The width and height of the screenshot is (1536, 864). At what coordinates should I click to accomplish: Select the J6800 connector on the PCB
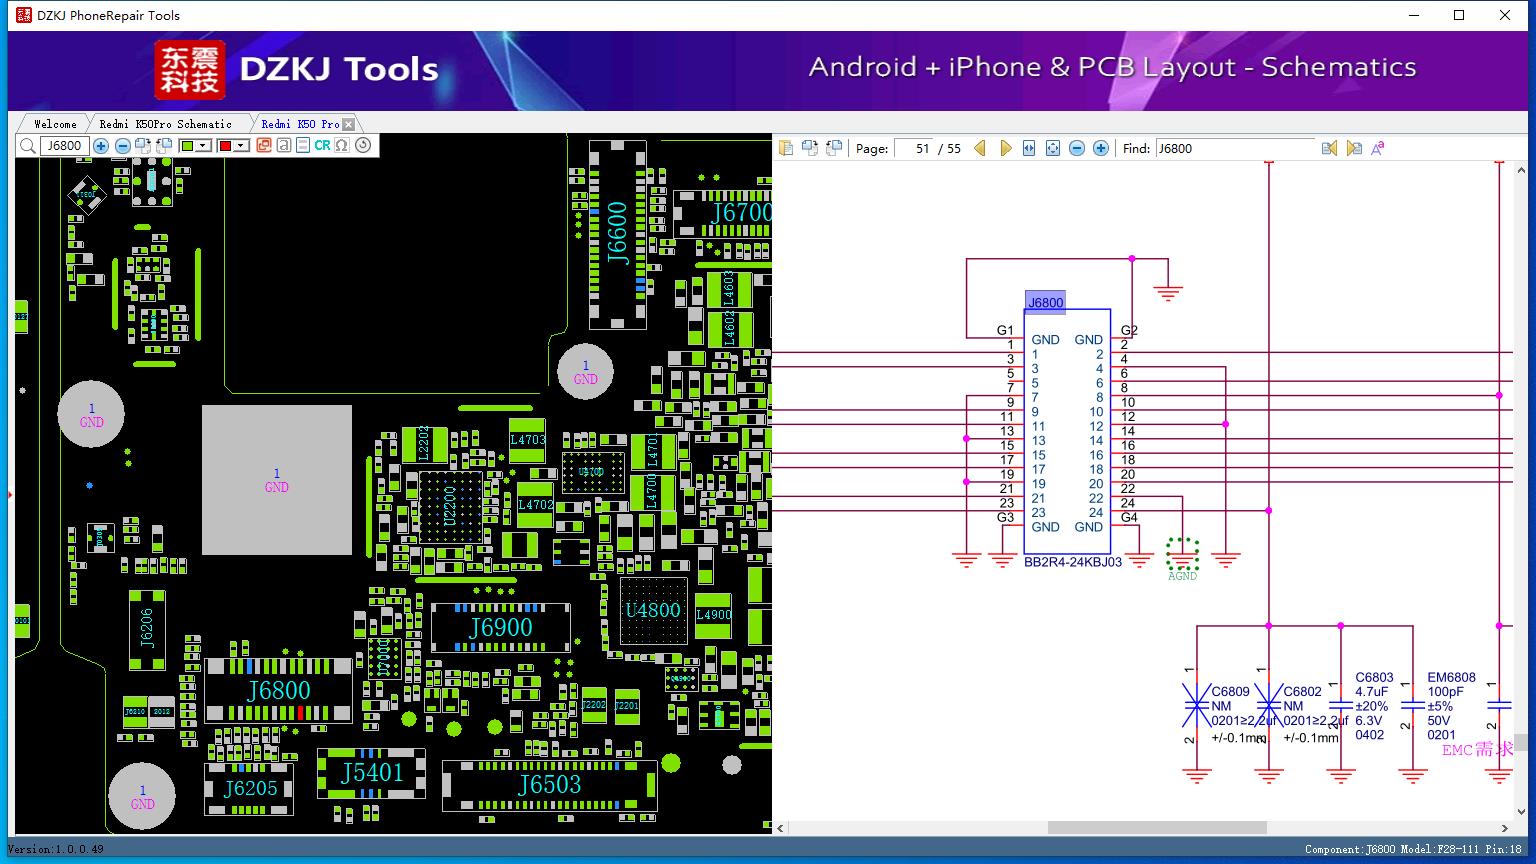(x=279, y=690)
